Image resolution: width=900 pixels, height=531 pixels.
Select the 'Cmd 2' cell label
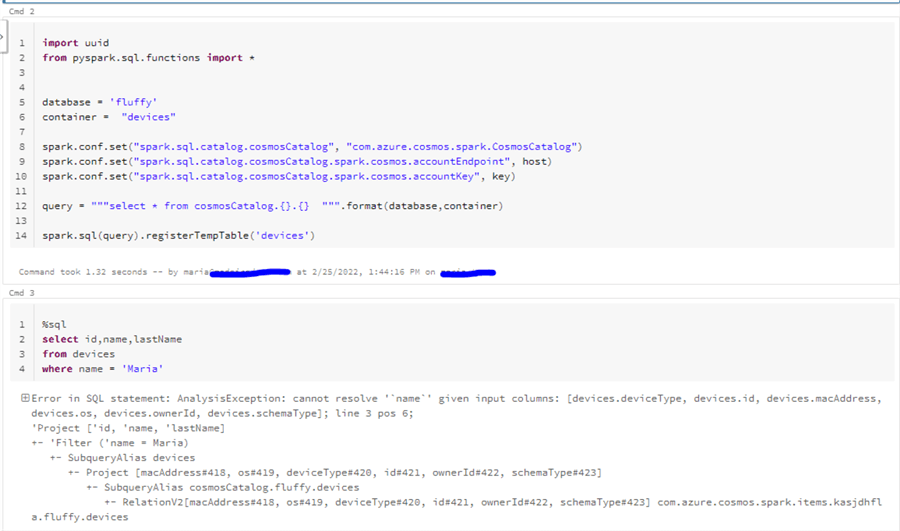(x=22, y=11)
